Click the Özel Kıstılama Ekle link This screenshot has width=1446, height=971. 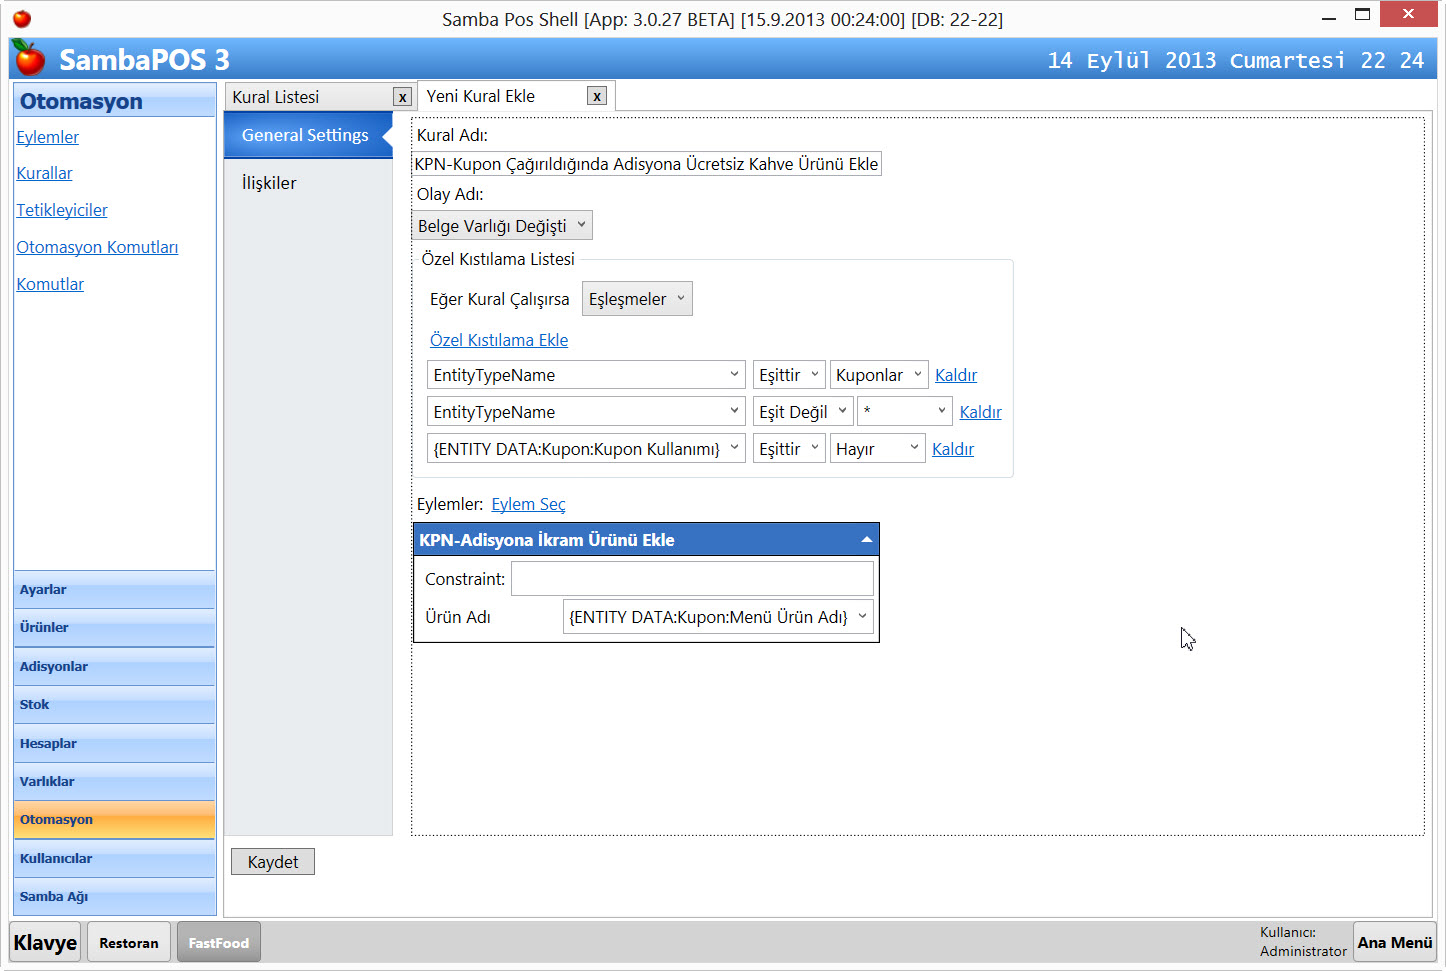498,340
